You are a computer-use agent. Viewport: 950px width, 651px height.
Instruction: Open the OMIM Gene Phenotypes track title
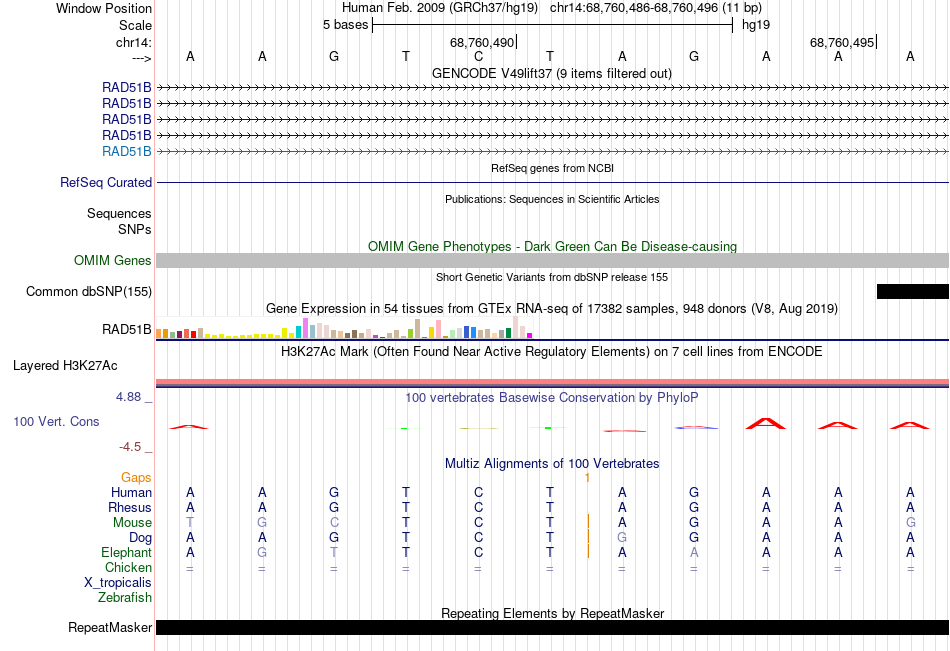(x=552, y=246)
